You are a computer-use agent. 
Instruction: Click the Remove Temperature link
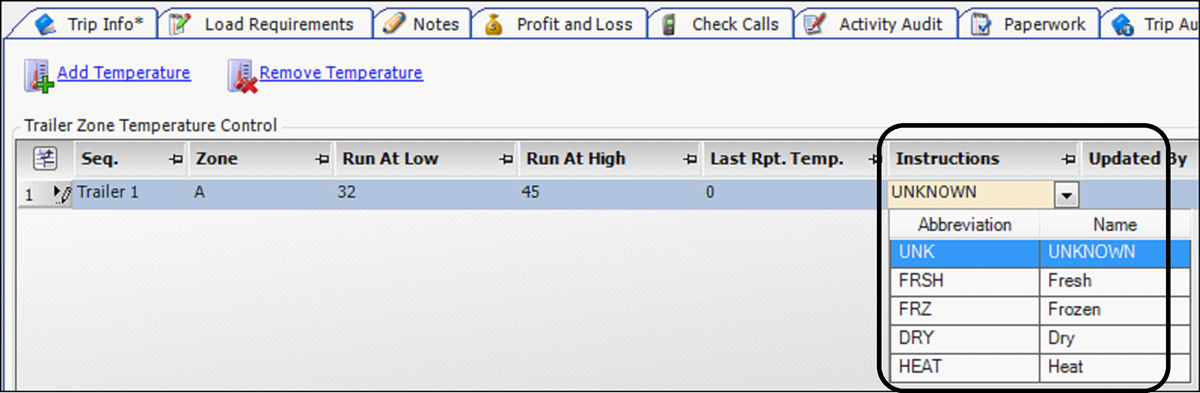pos(341,73)
